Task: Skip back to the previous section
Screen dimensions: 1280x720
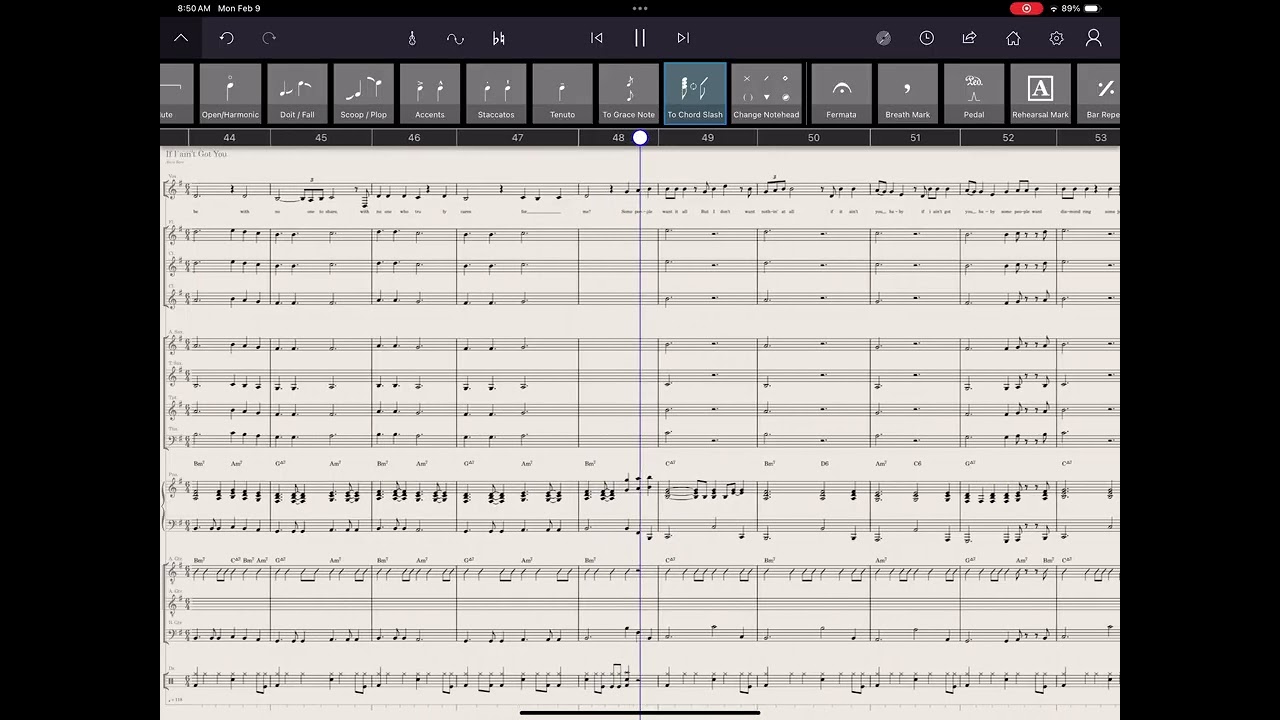Action: (597, 38)
